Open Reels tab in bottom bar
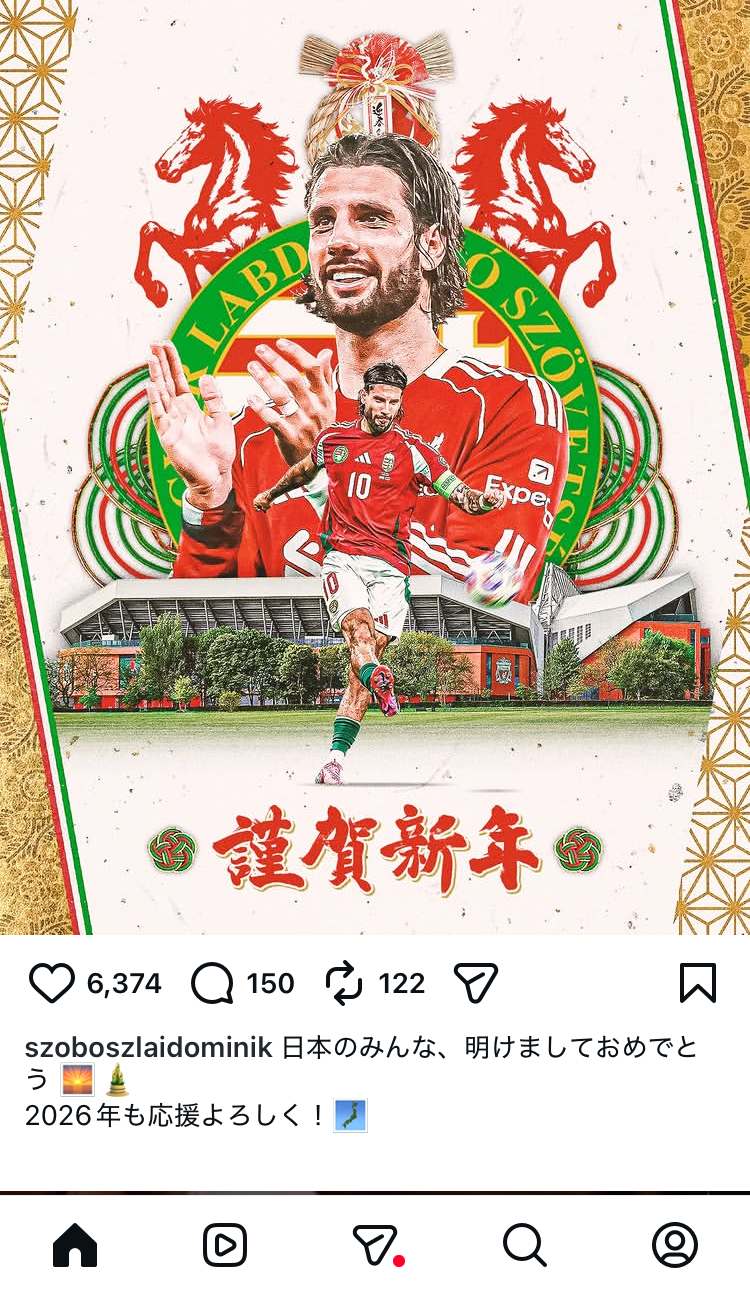750x1294 pixels. click(225, 1245)
